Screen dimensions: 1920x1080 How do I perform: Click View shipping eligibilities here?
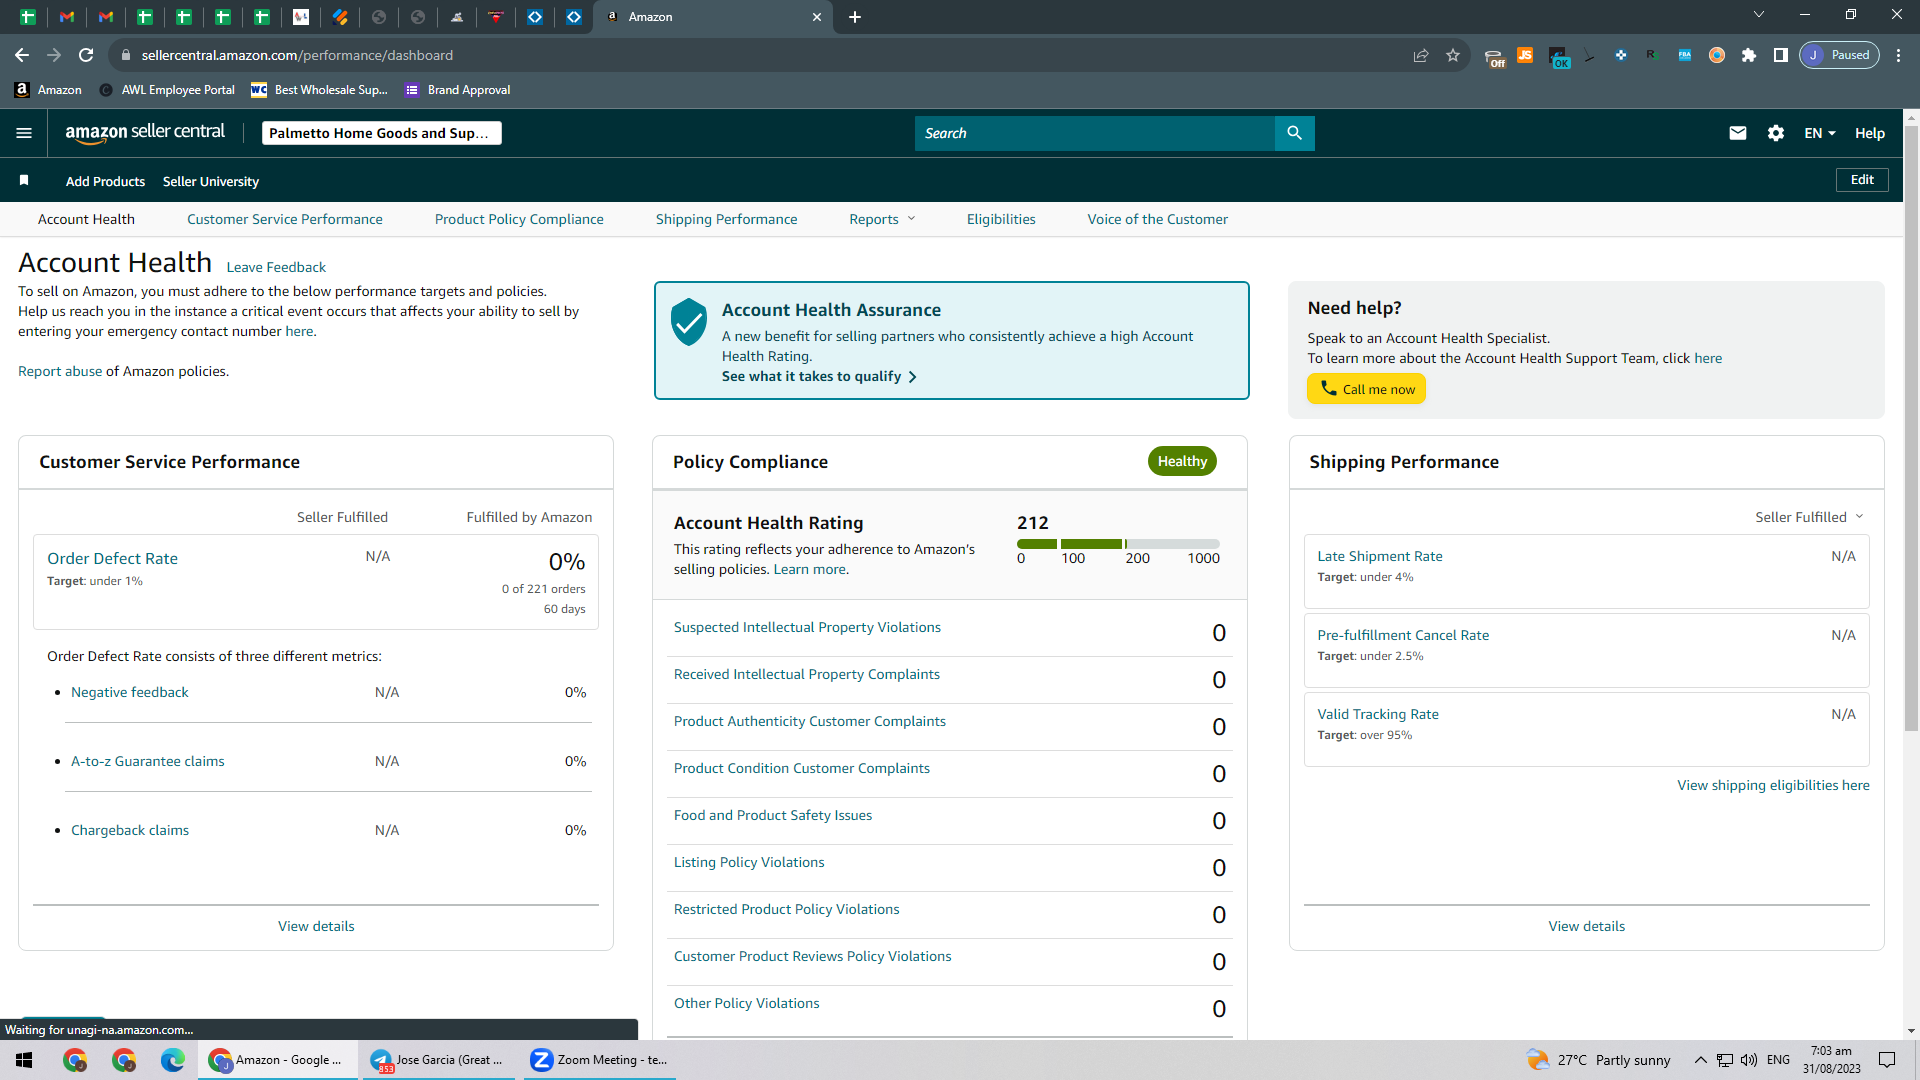[1773, 785]
